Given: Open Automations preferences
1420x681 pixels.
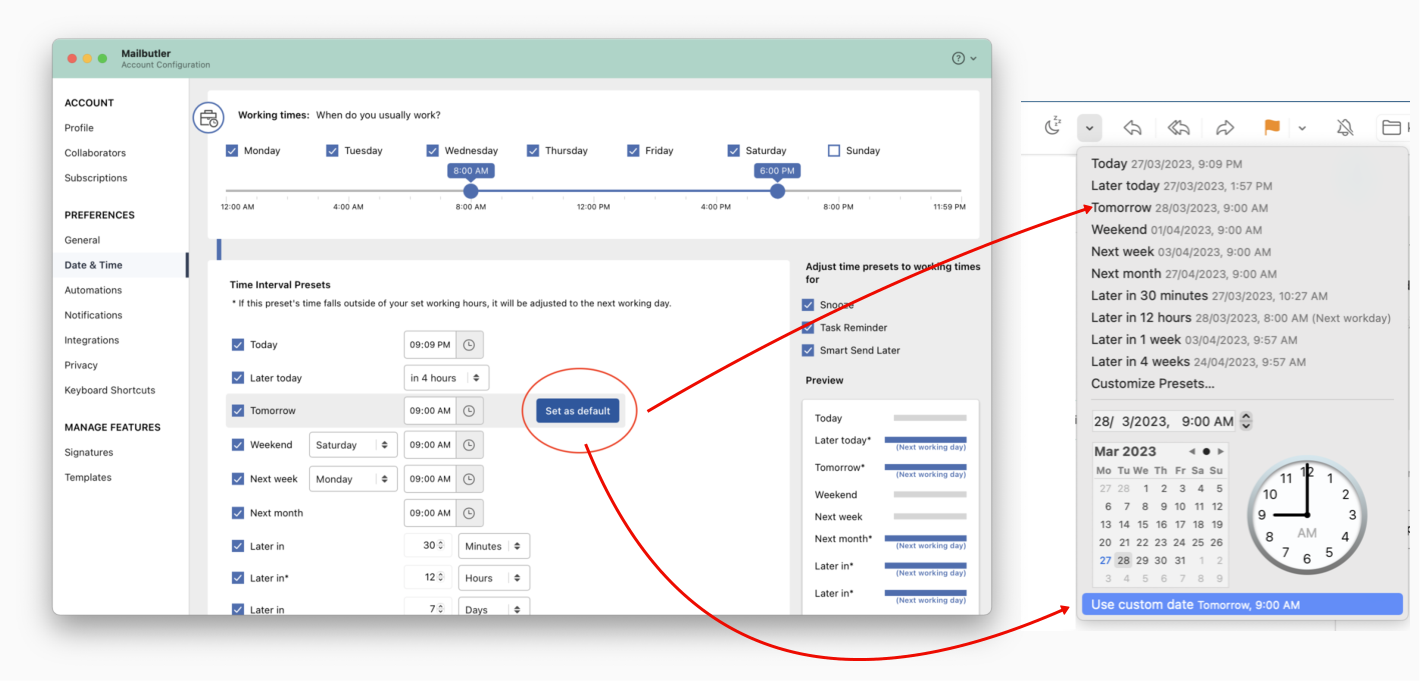Looking at the screenshot, I should pos(93,290).
